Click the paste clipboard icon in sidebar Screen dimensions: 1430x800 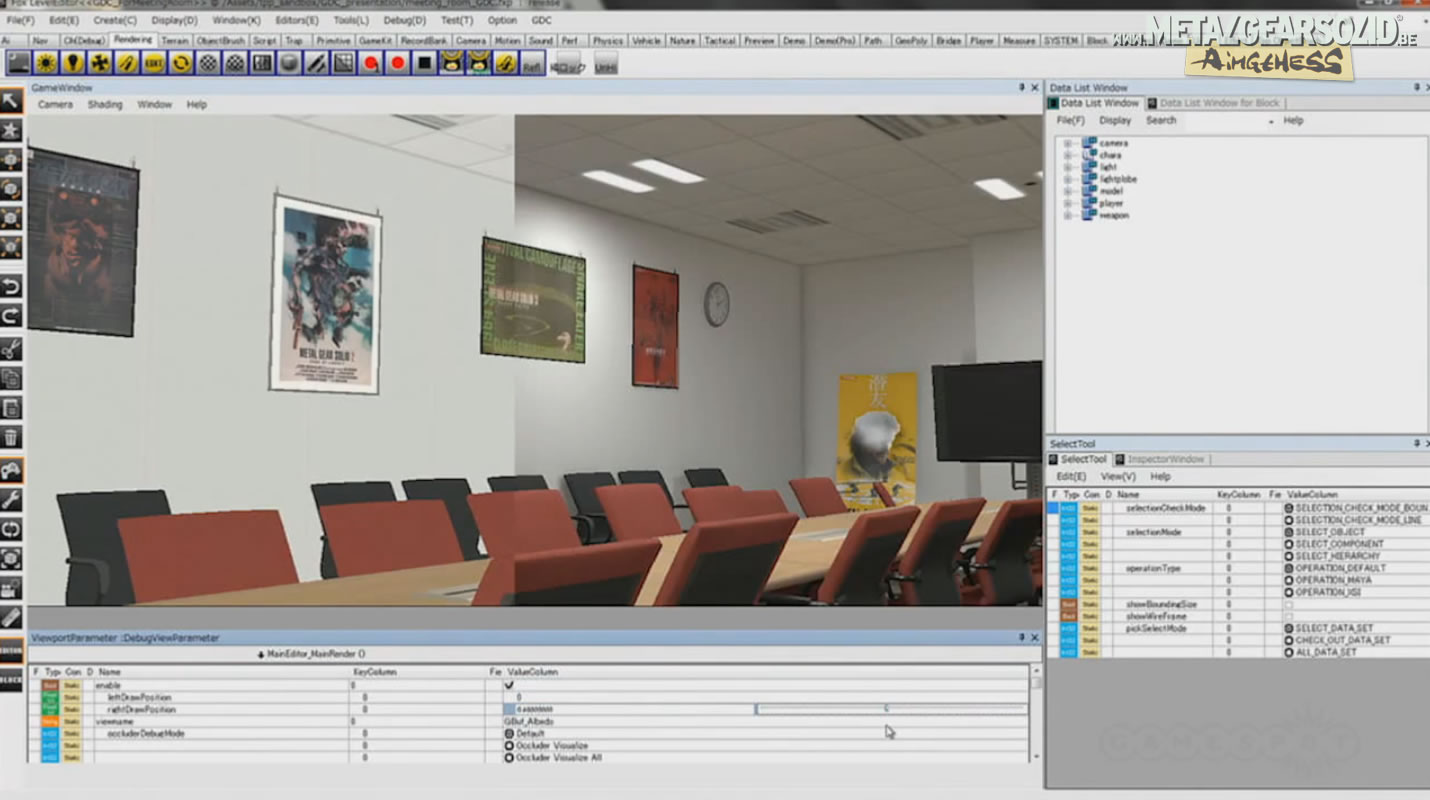point(11,408)
